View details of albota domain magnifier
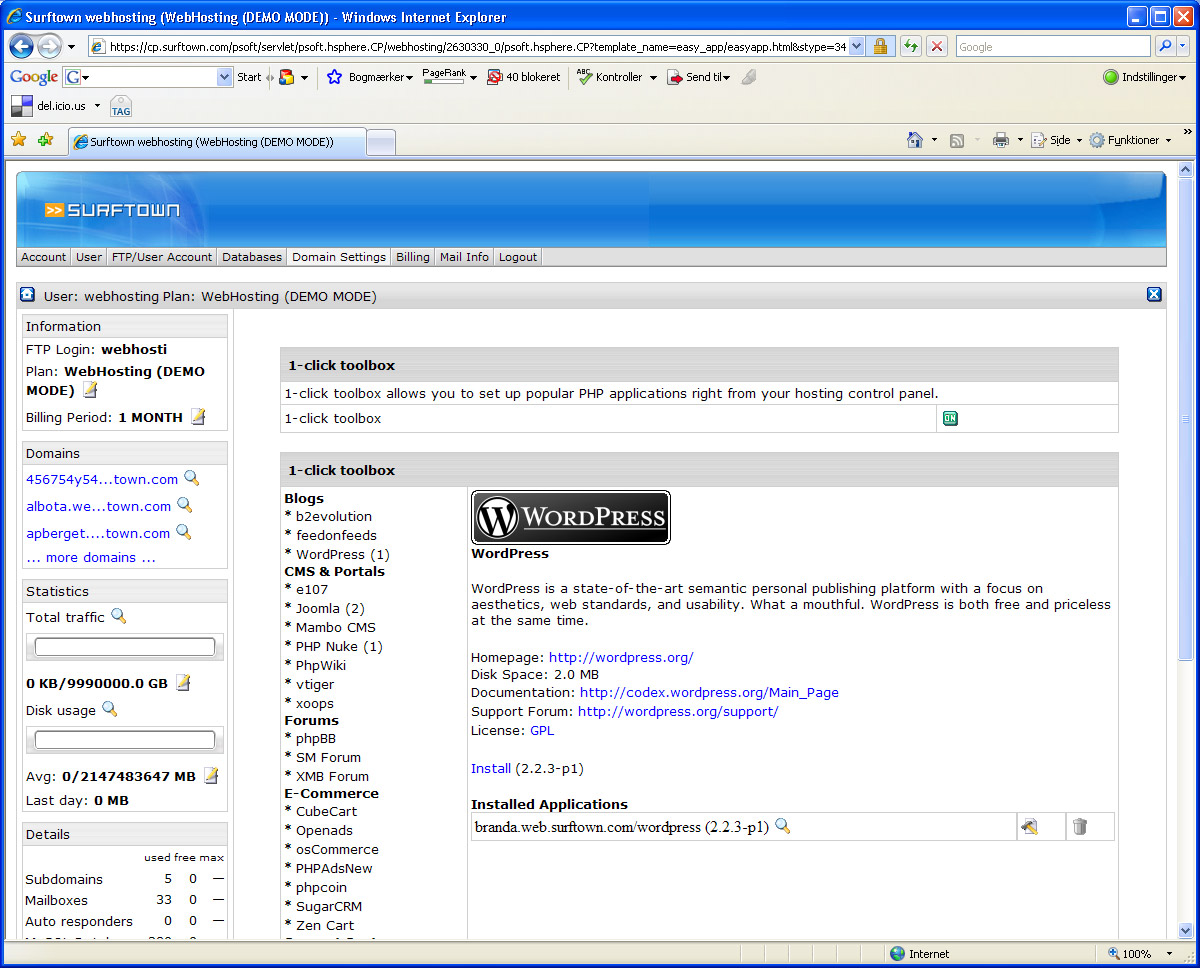This screenshot has width=1200, height=968. click(184, 505)
